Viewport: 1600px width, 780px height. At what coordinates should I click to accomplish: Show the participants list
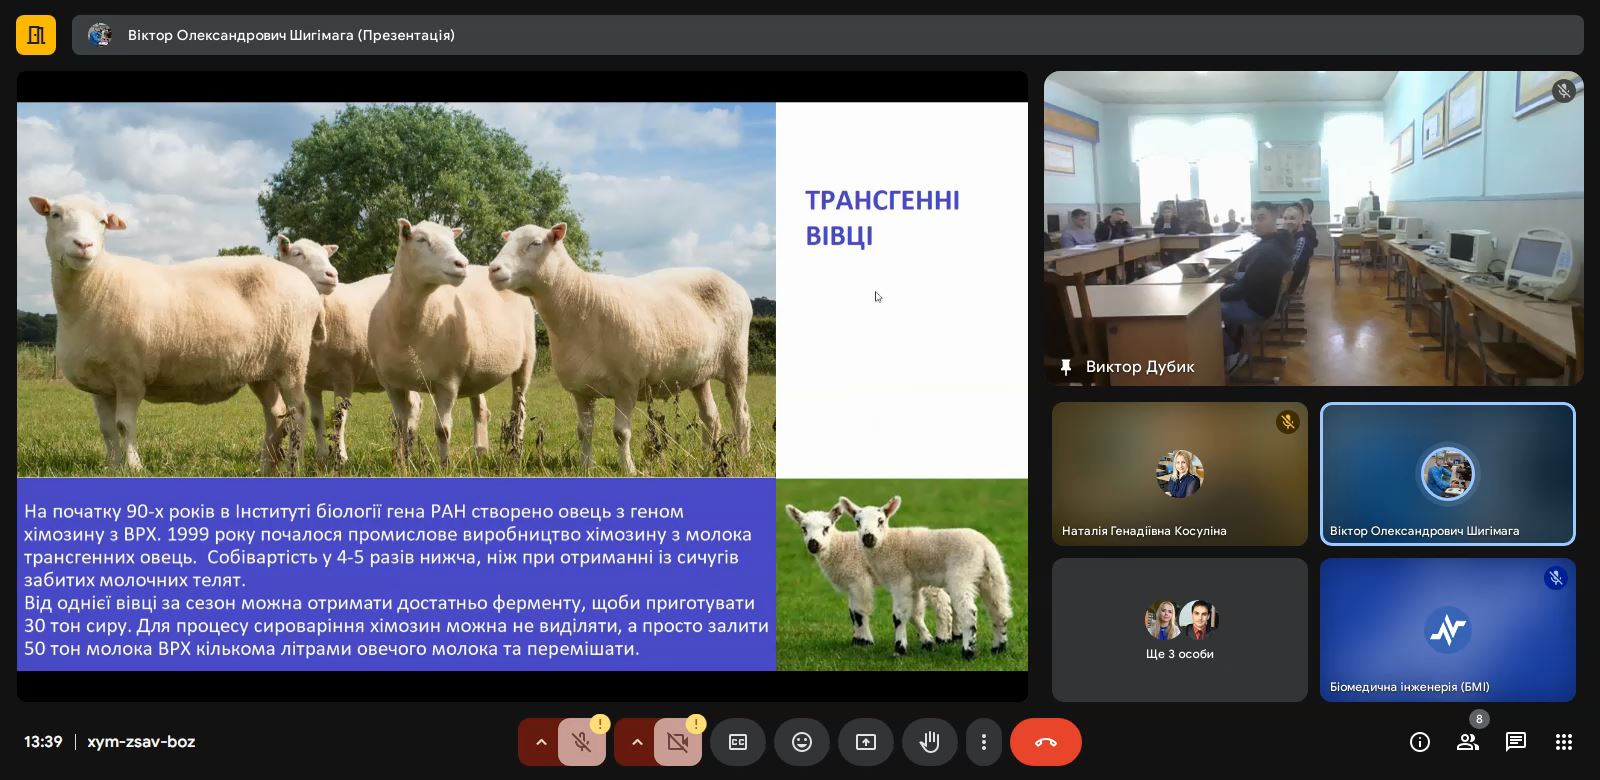[1467, 742]
